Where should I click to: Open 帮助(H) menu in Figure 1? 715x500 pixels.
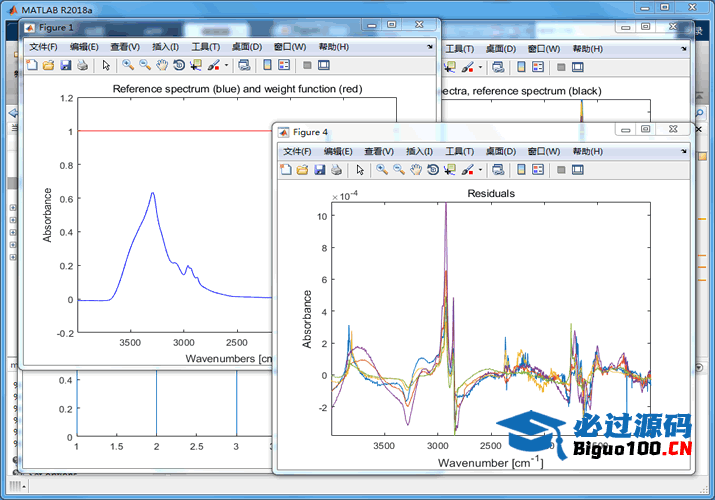pos(333,47)
